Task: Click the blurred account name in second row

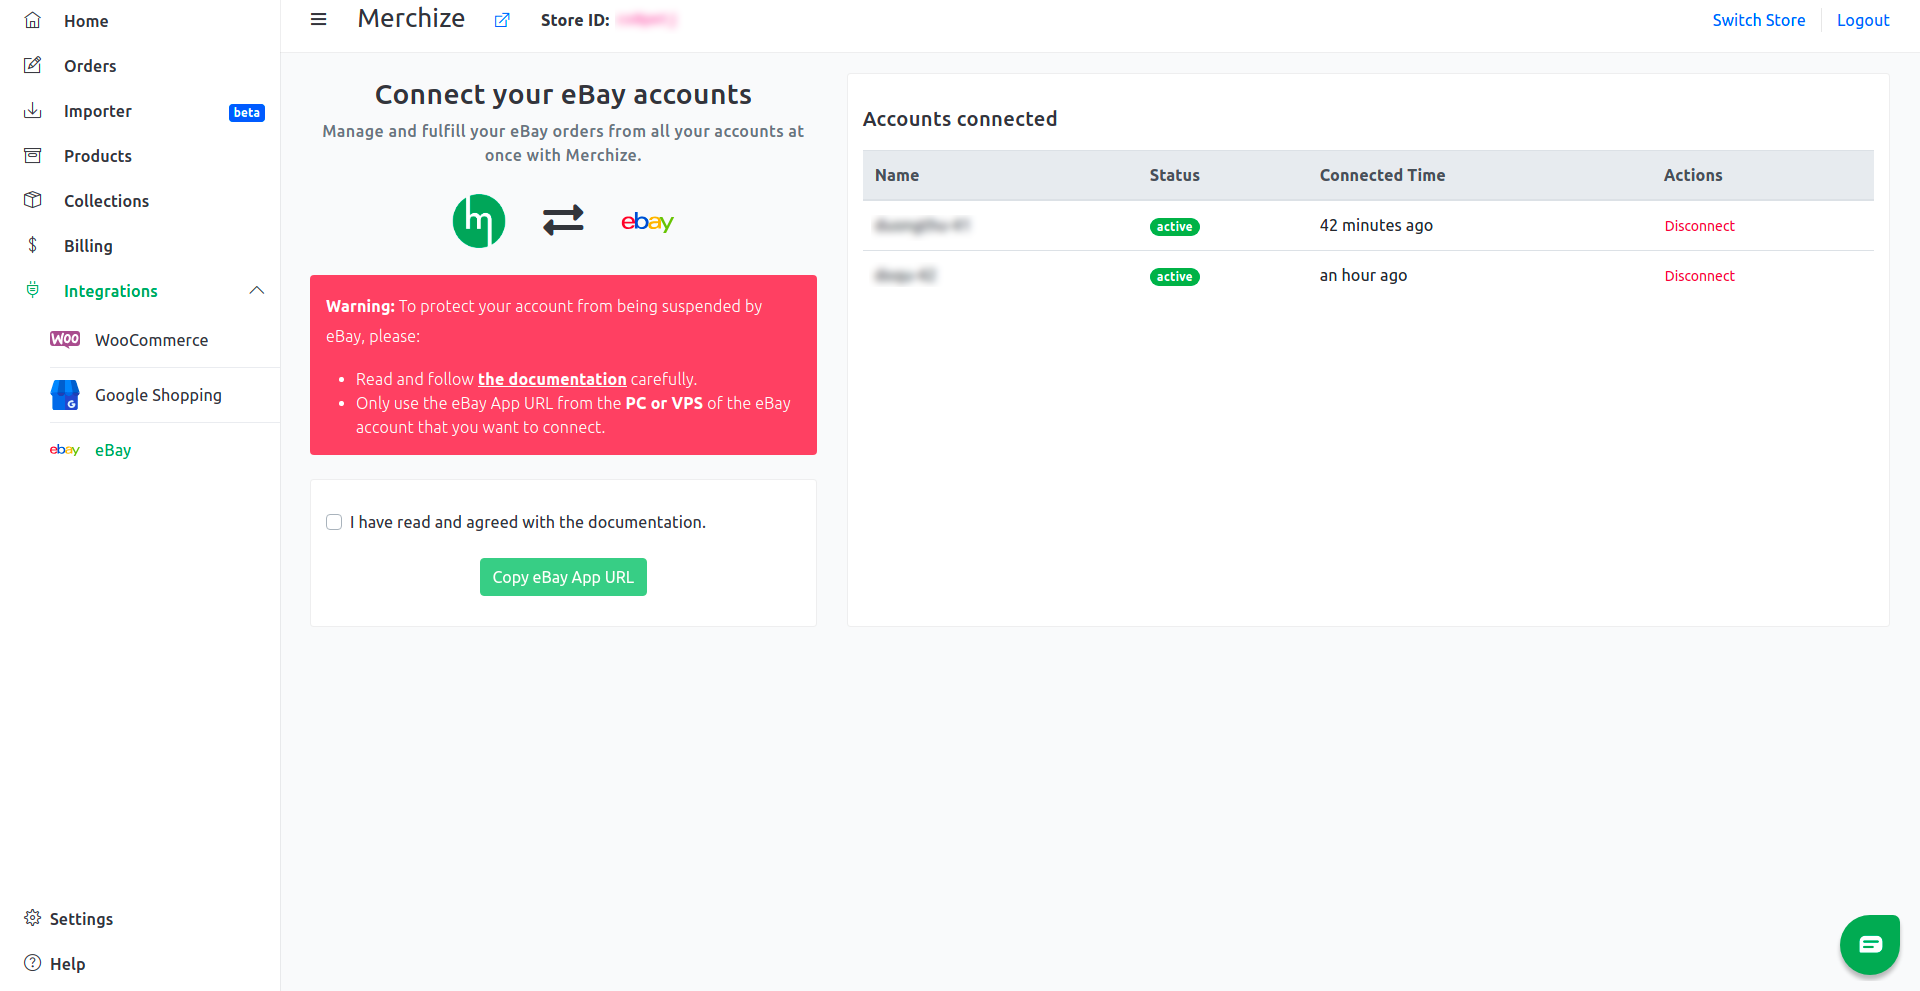Action: 905,275
